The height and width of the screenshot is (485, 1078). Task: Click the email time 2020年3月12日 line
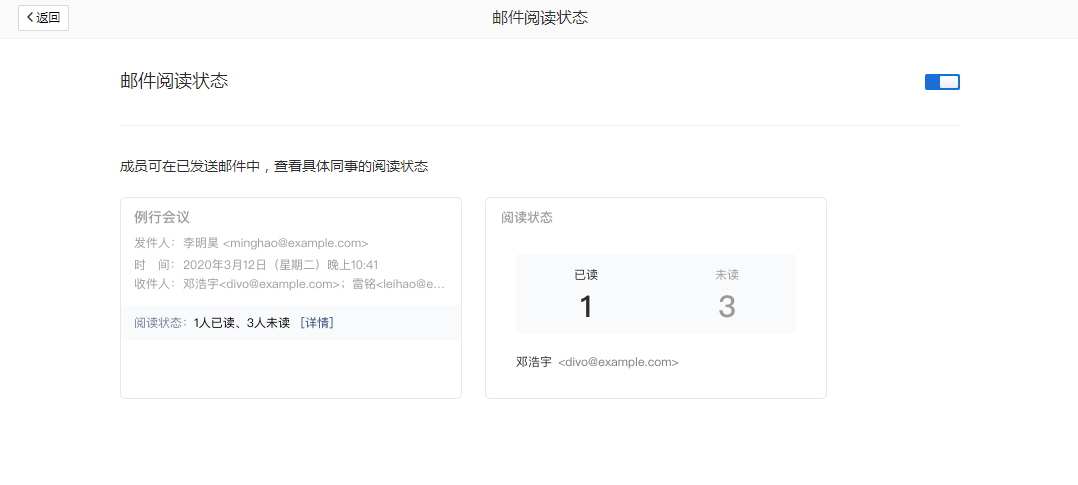280,265
